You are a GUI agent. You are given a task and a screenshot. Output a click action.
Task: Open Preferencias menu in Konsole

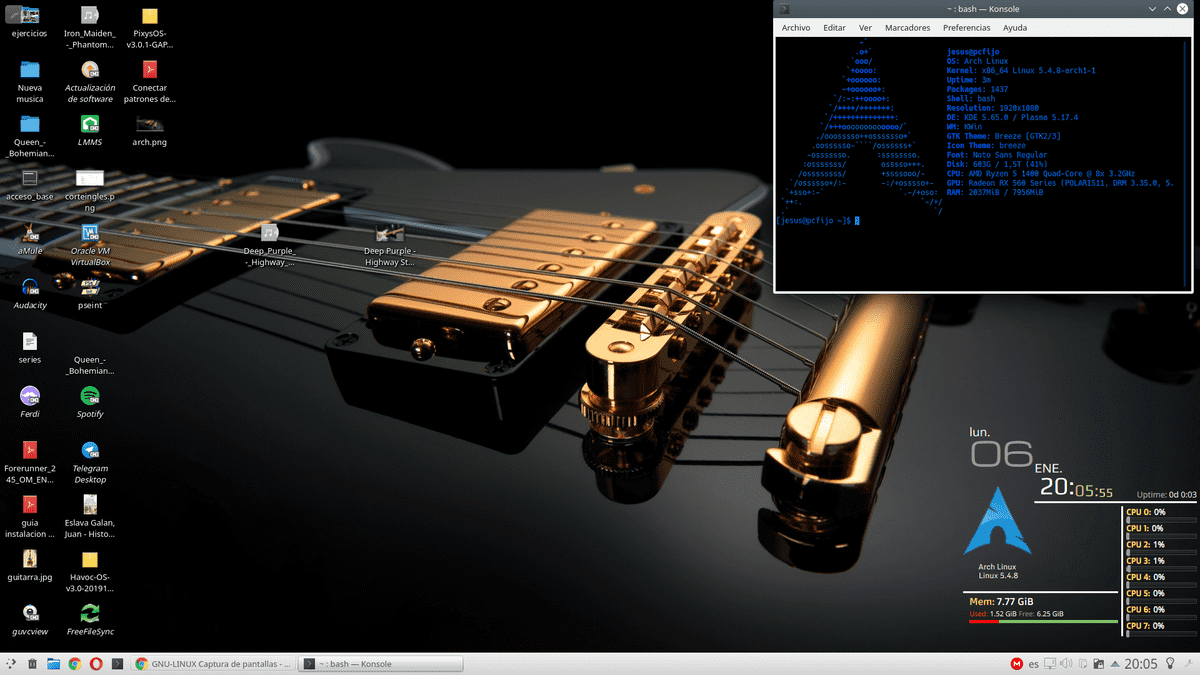[x=967, y=28]
